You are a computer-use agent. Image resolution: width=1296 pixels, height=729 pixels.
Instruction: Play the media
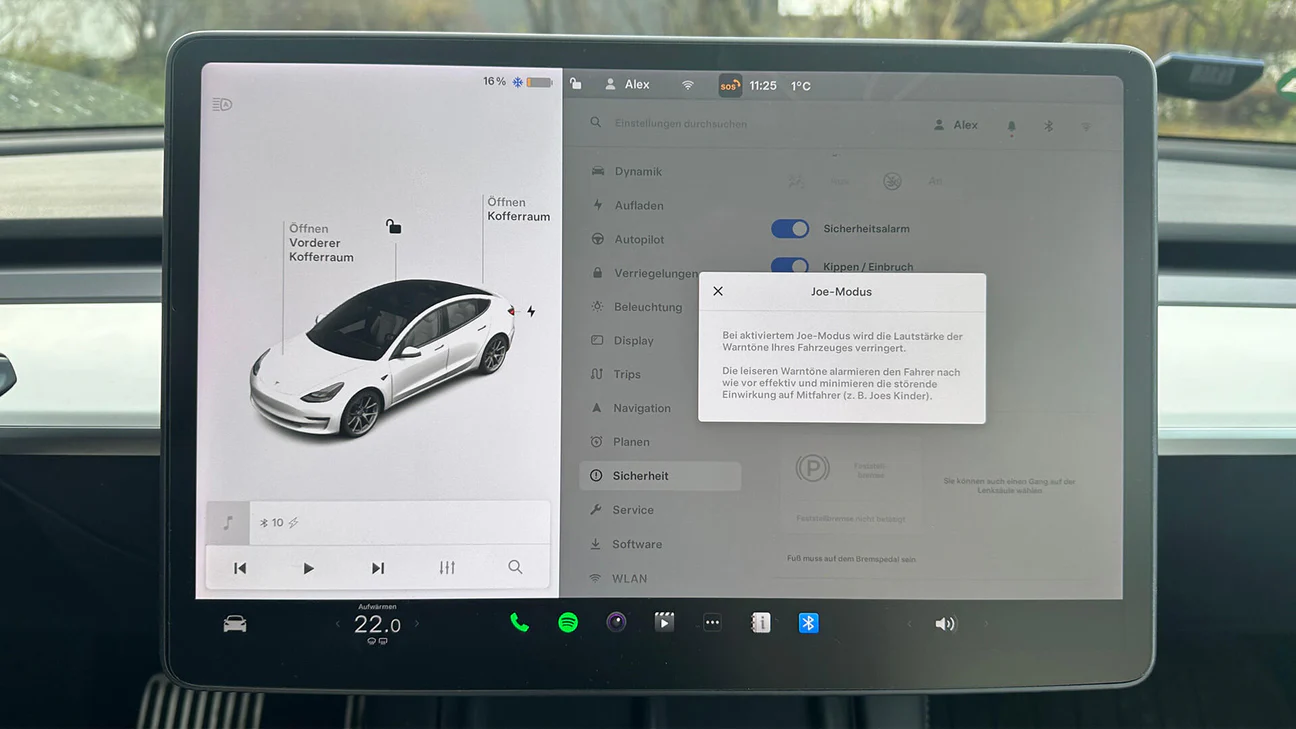(308, 568)
